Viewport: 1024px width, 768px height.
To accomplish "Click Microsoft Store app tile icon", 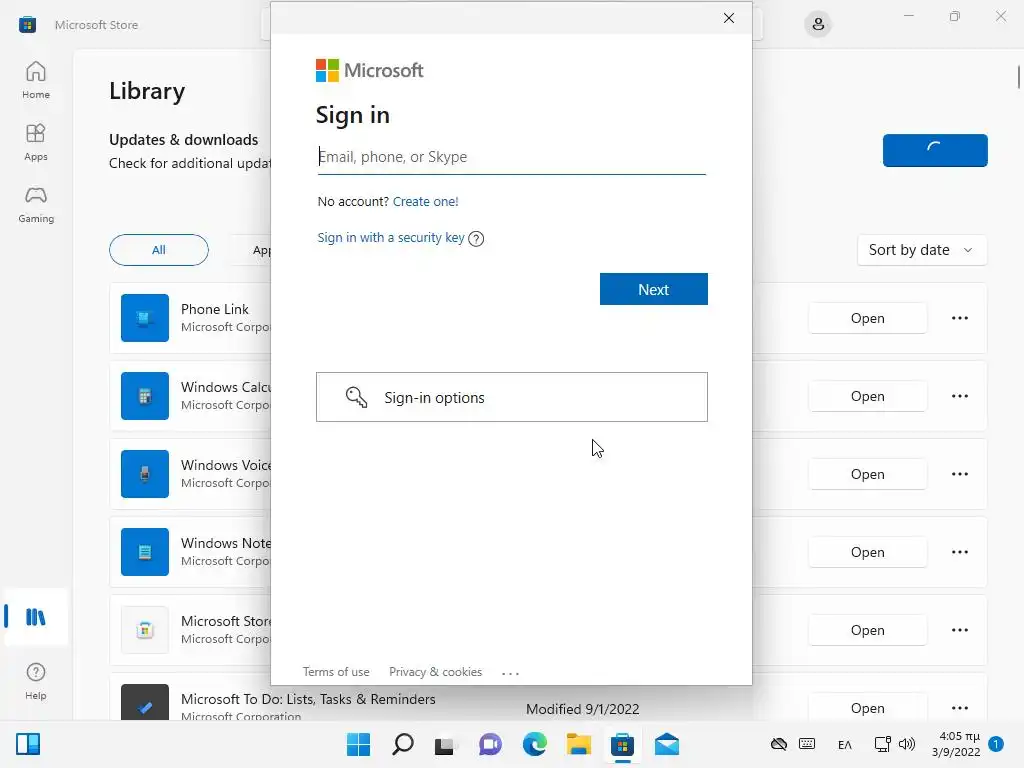I will pyautogui.click(x=145, y=630).
